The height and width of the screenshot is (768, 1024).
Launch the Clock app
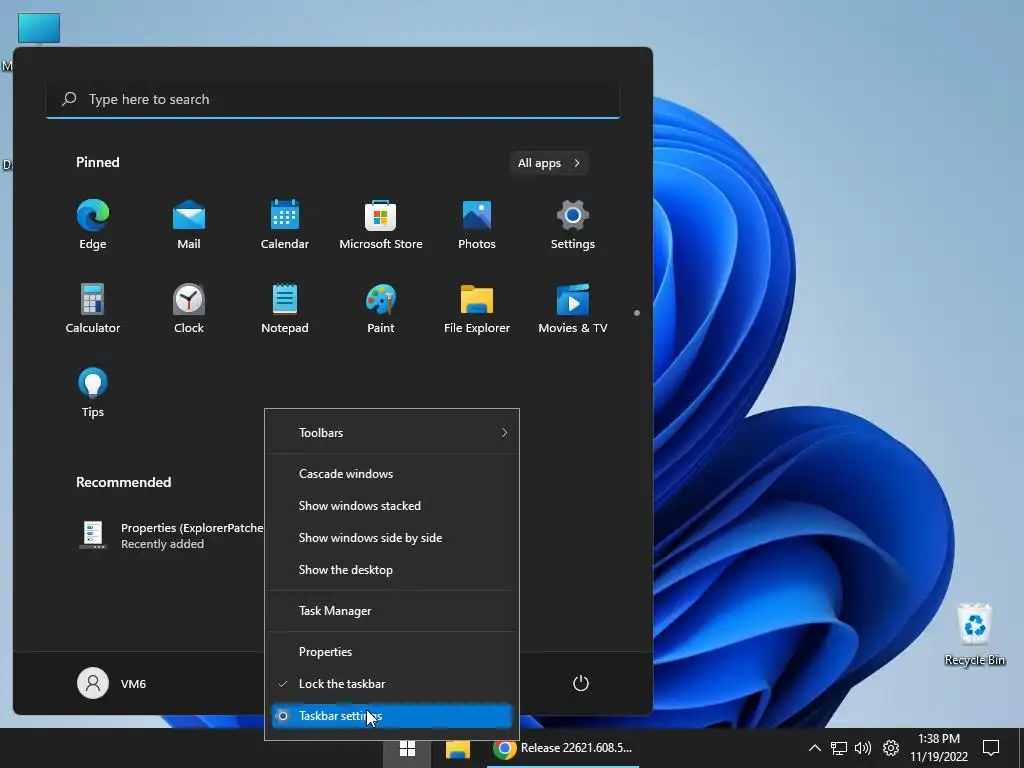(x=189, y=309)
